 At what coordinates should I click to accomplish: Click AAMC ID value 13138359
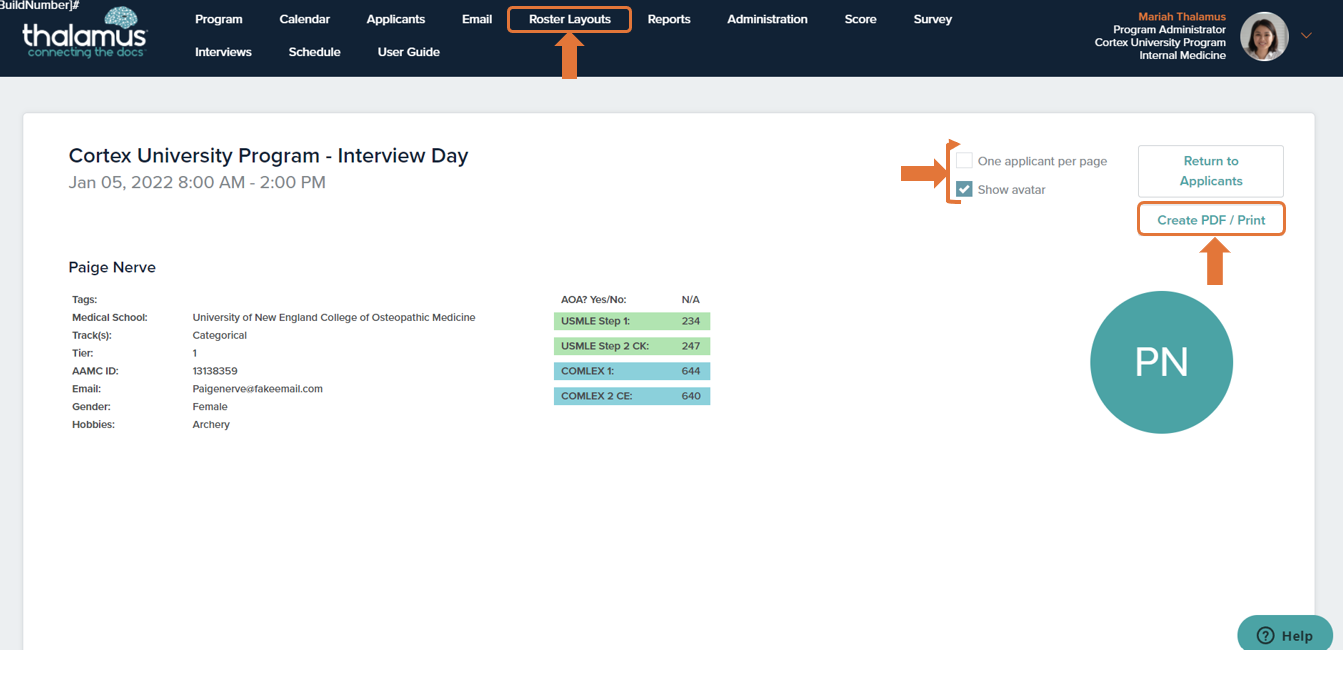tap(215, 371)
